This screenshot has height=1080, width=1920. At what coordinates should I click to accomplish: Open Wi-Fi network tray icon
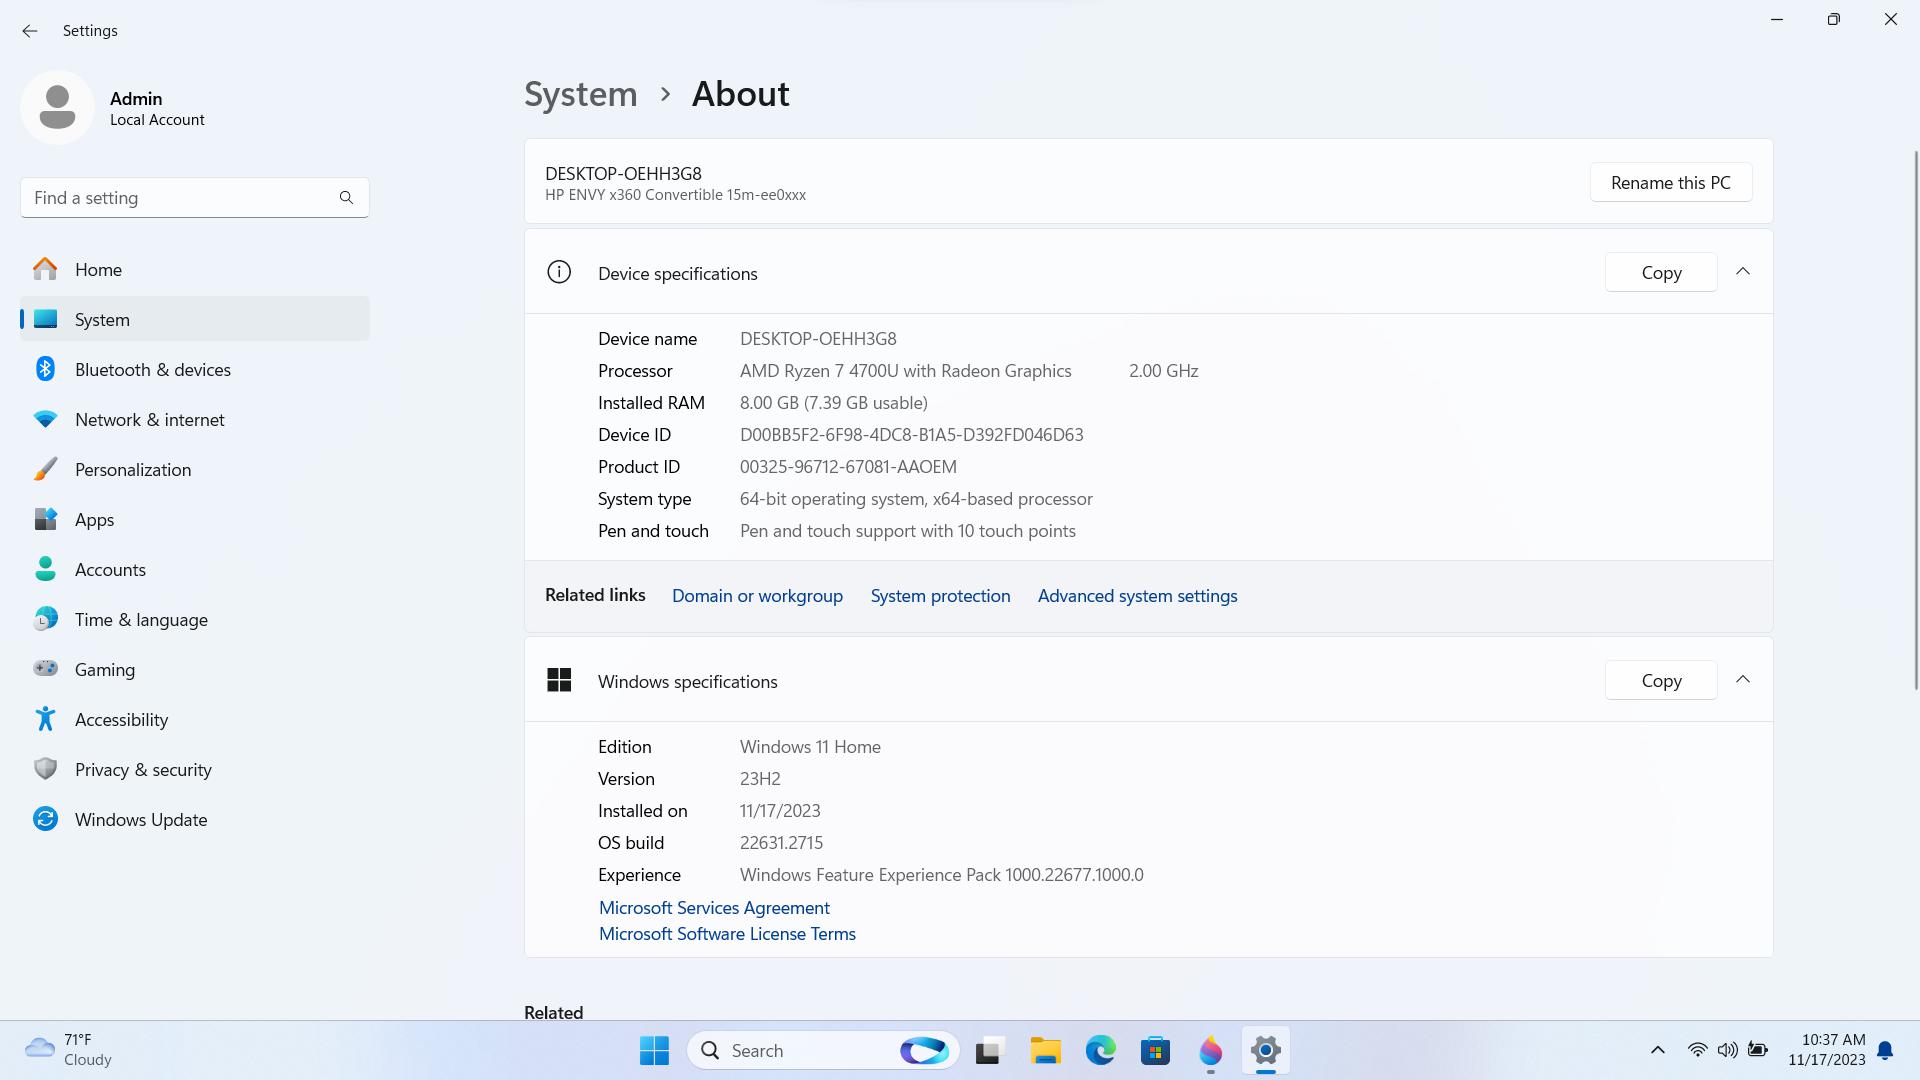1697,1050
